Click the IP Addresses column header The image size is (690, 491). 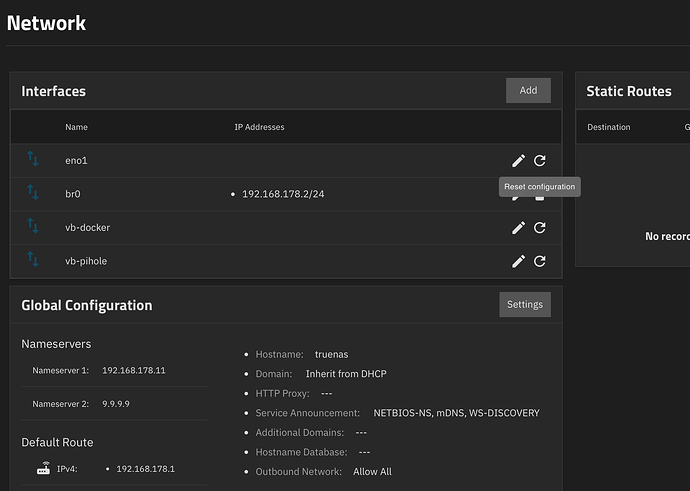[259, 127]
